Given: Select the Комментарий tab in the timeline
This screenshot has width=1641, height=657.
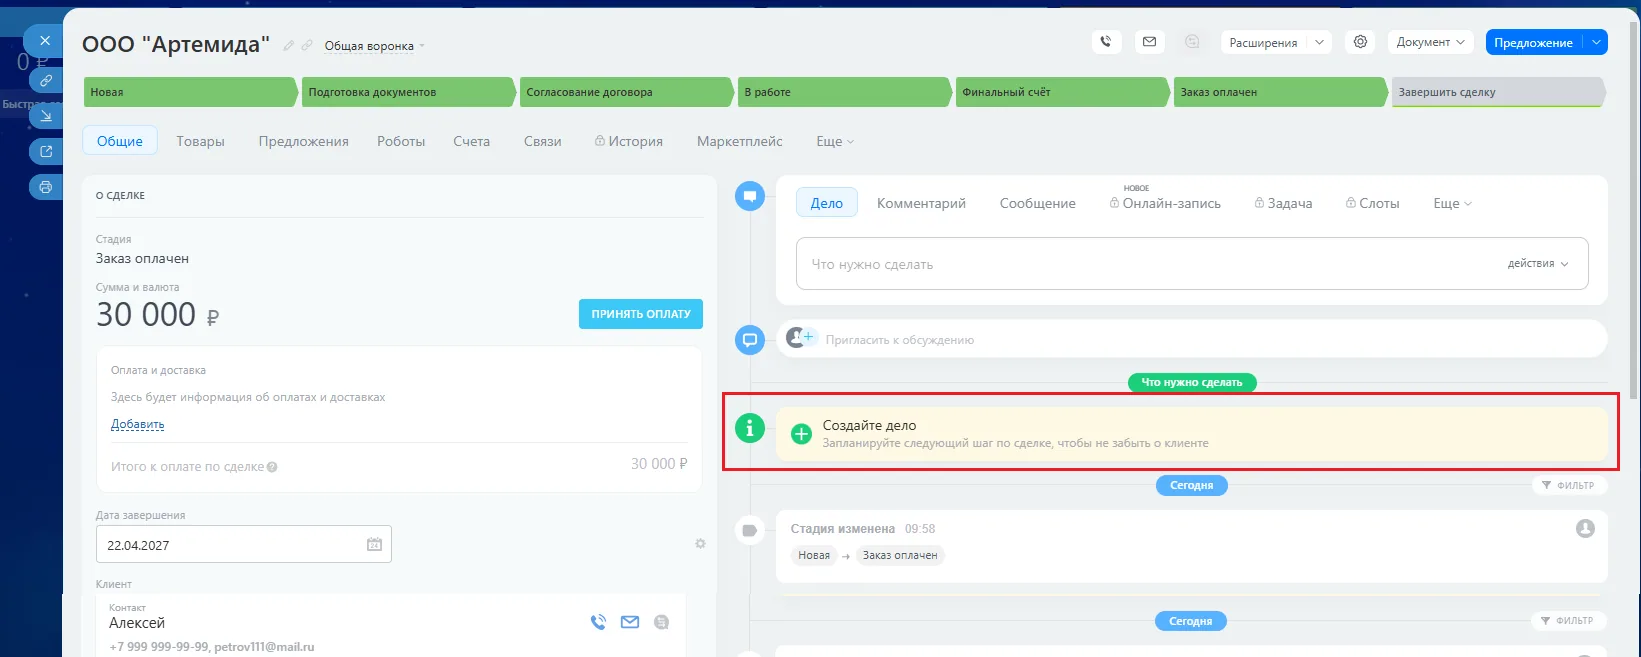Looking at the screenshot, I should tap(921, 203).
